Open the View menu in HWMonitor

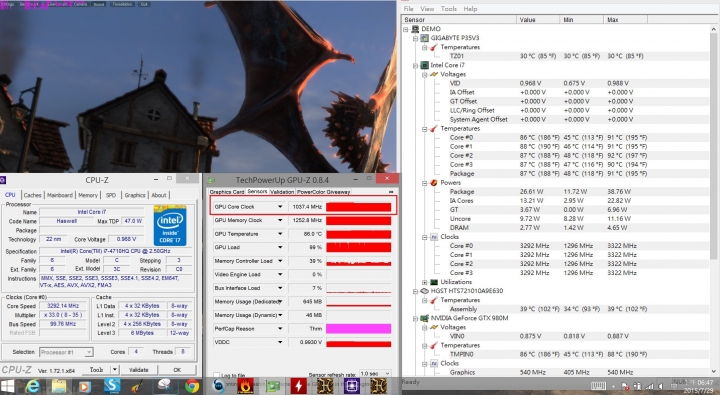427,9
